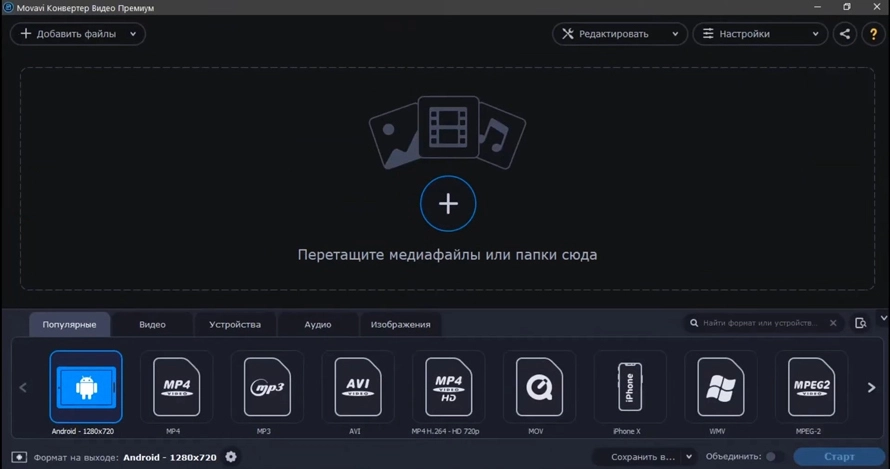Toggle the Объединить merge switch
The height and width of the screenshot is (469, 890).
point(774,457)
